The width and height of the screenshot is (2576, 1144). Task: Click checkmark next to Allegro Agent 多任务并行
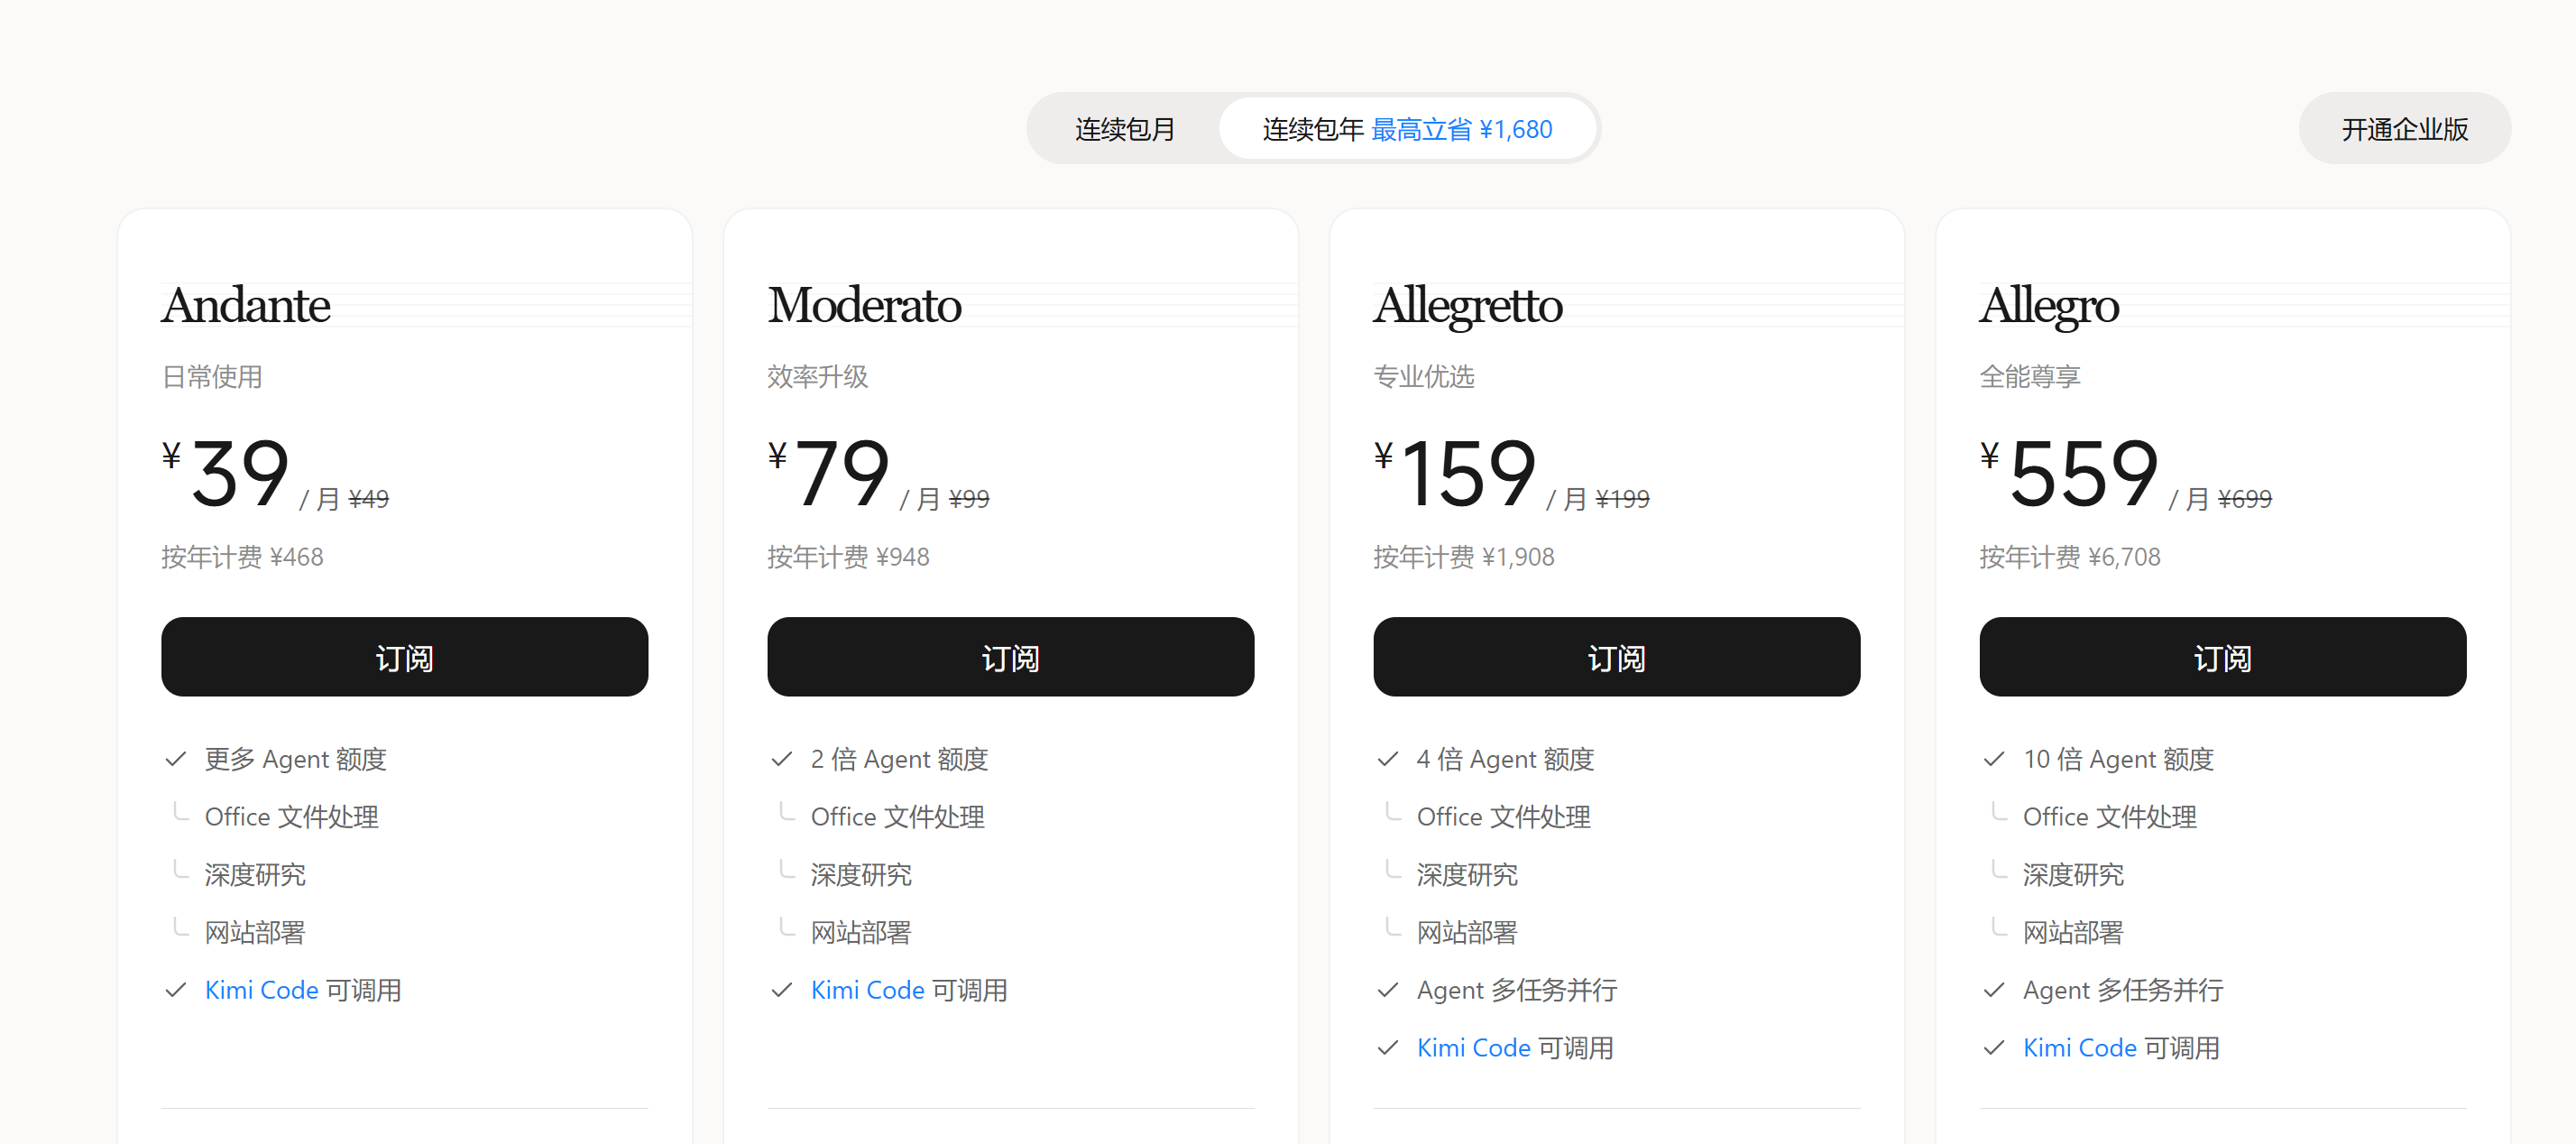[1994, 990]
